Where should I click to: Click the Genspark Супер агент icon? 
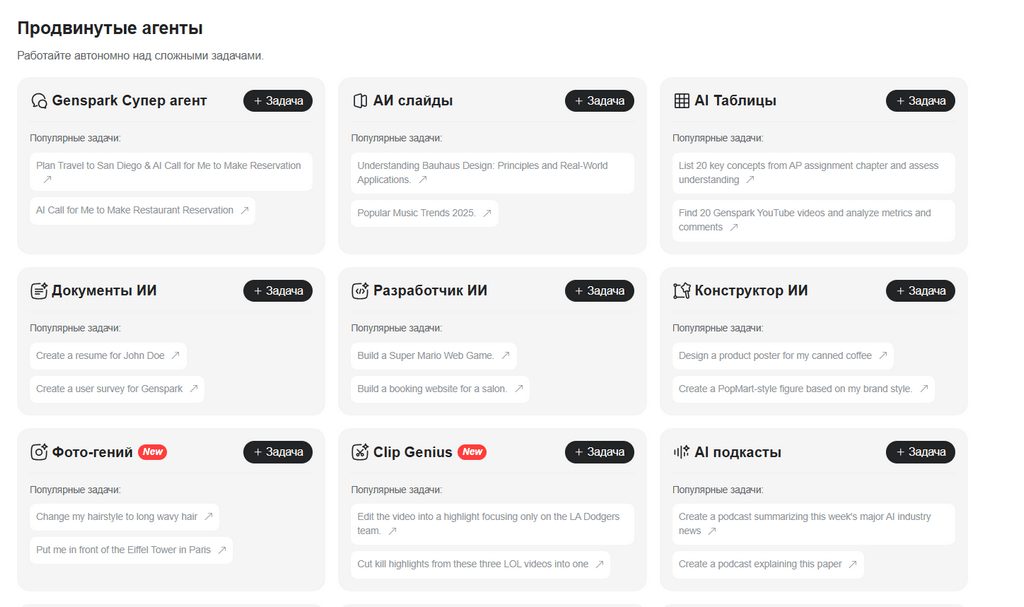(x=39, y=101)
